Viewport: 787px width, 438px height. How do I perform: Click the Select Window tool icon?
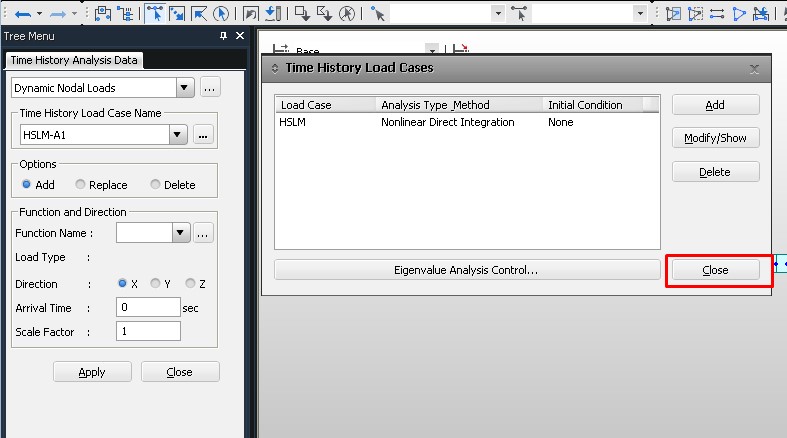(177, 14)
